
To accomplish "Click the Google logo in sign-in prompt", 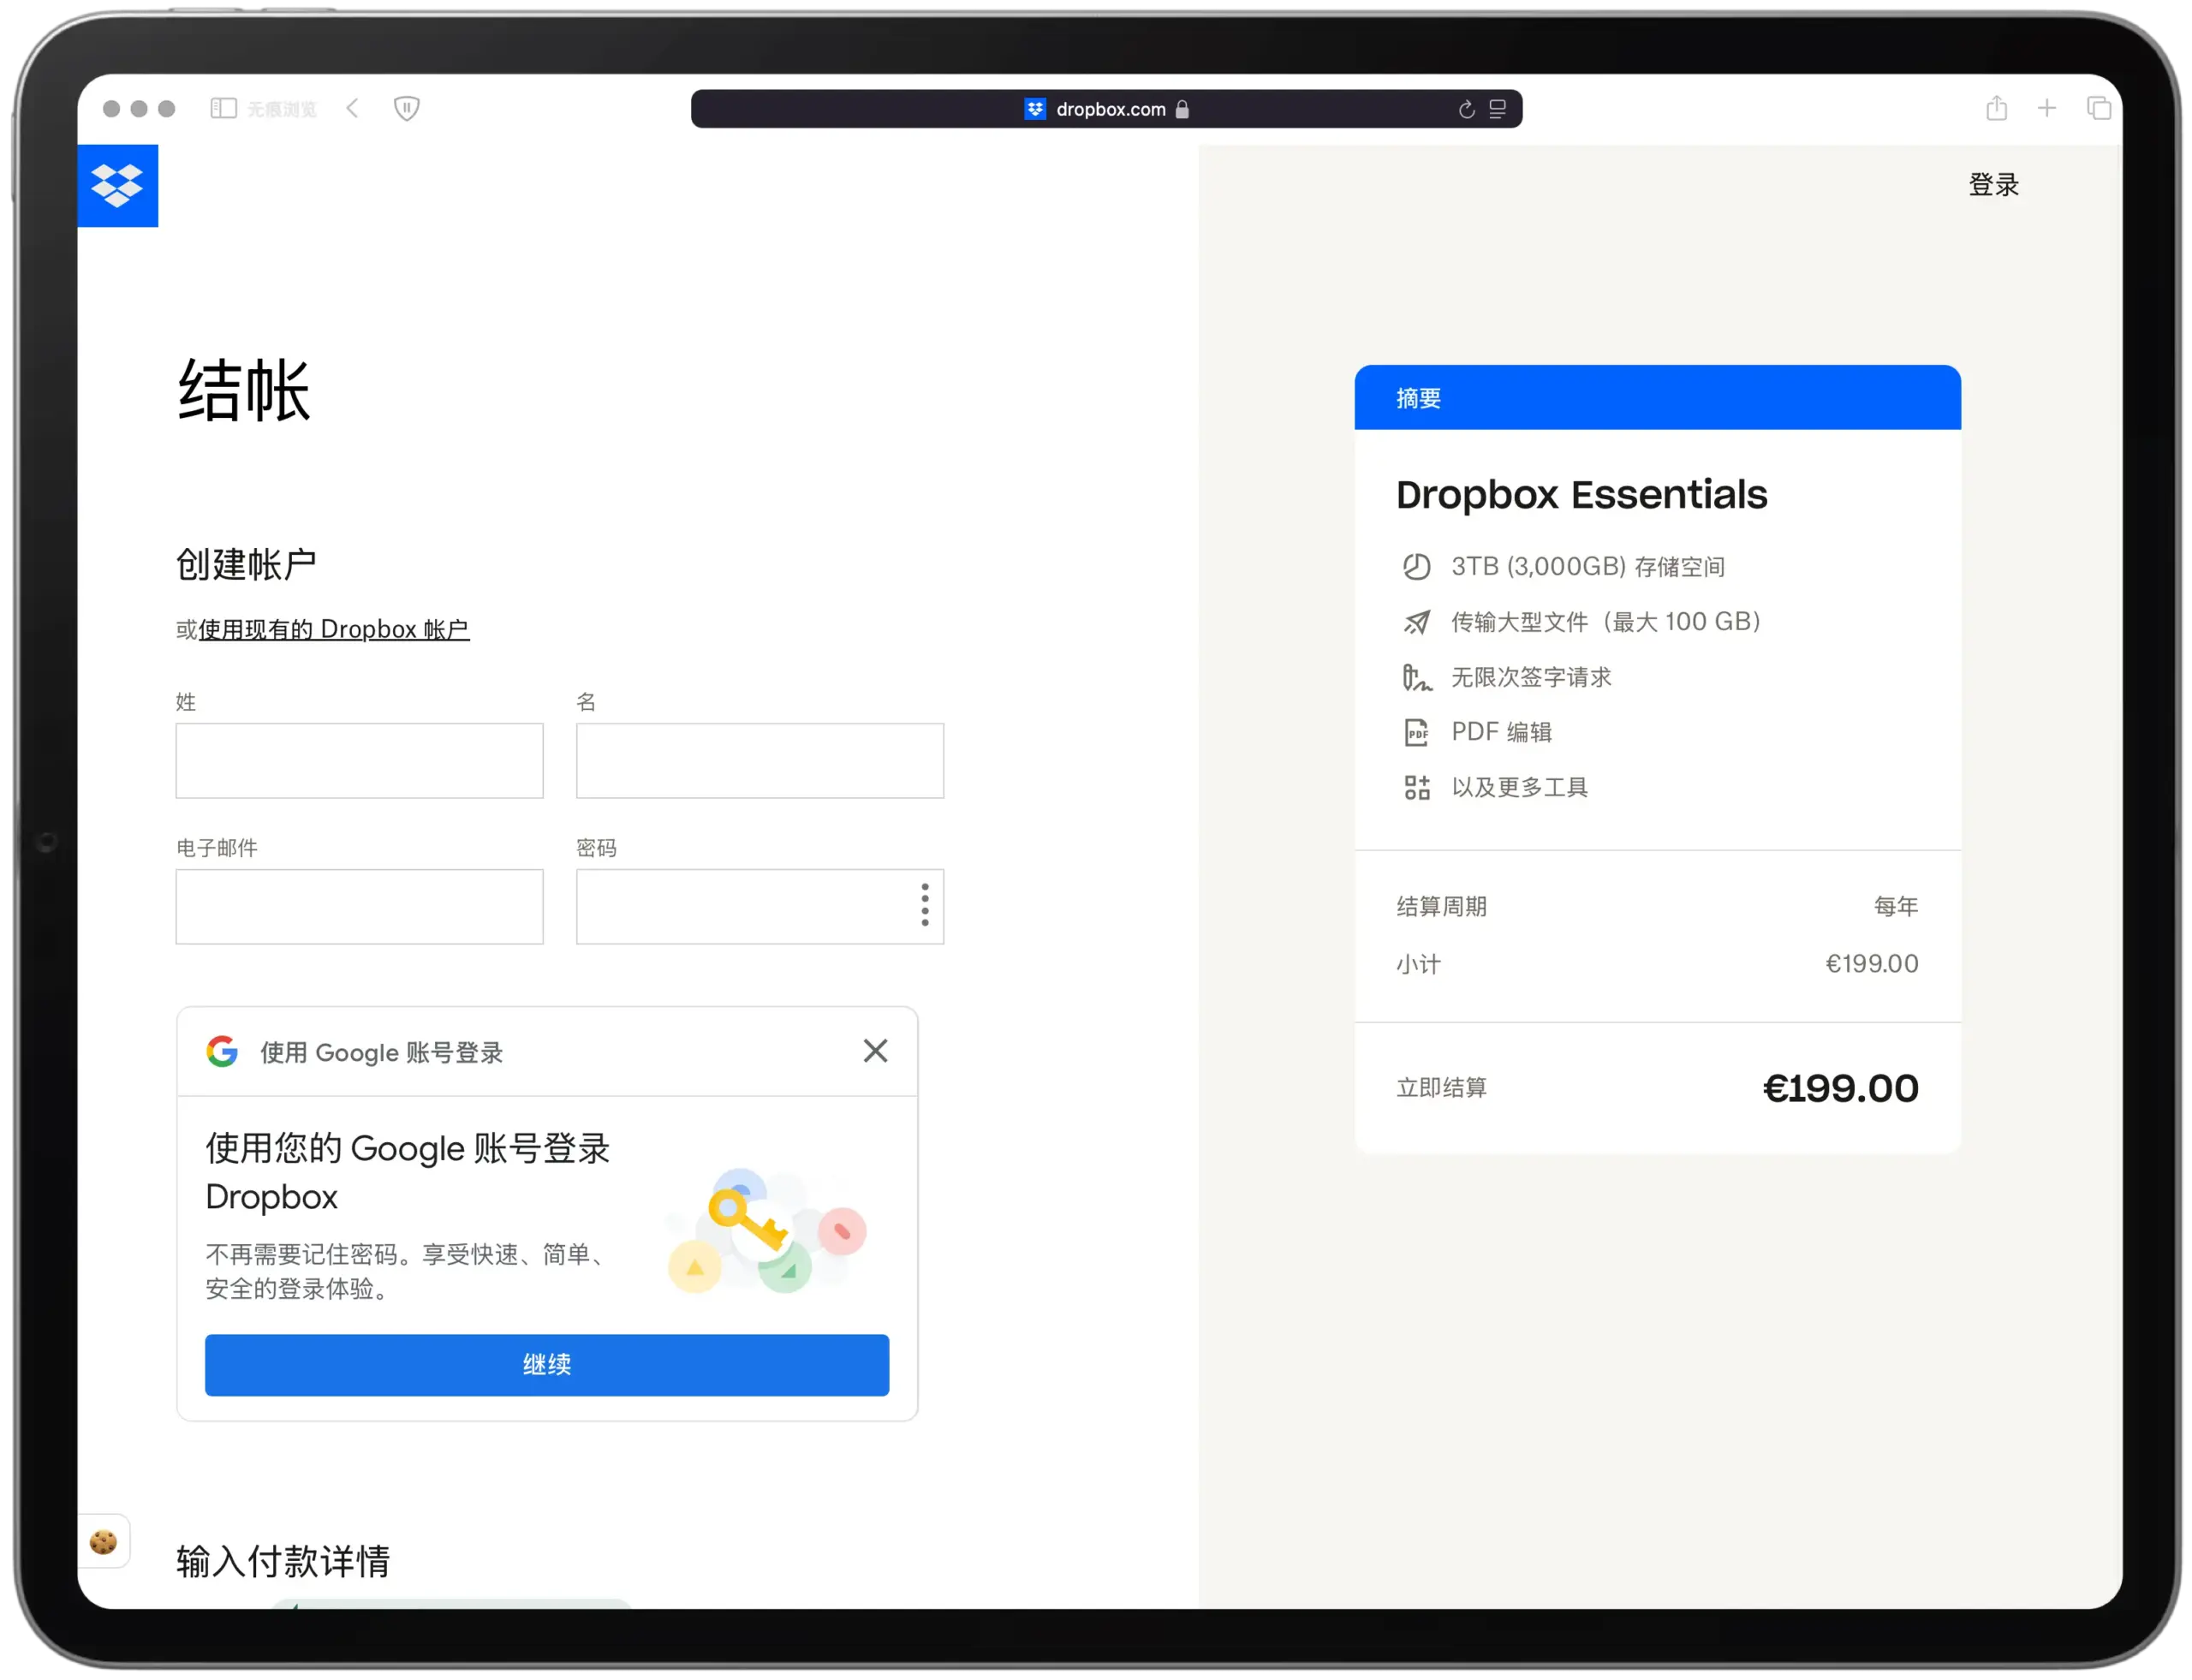I will coord(222,1051).
